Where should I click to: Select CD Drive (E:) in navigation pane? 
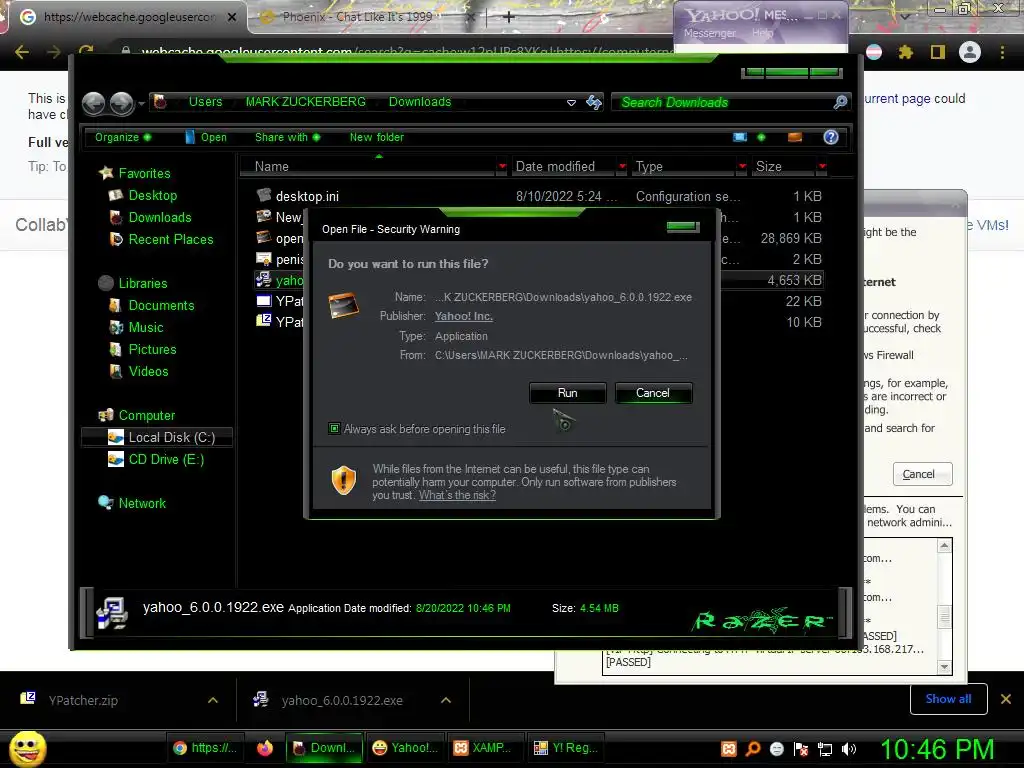click(157, 459)
